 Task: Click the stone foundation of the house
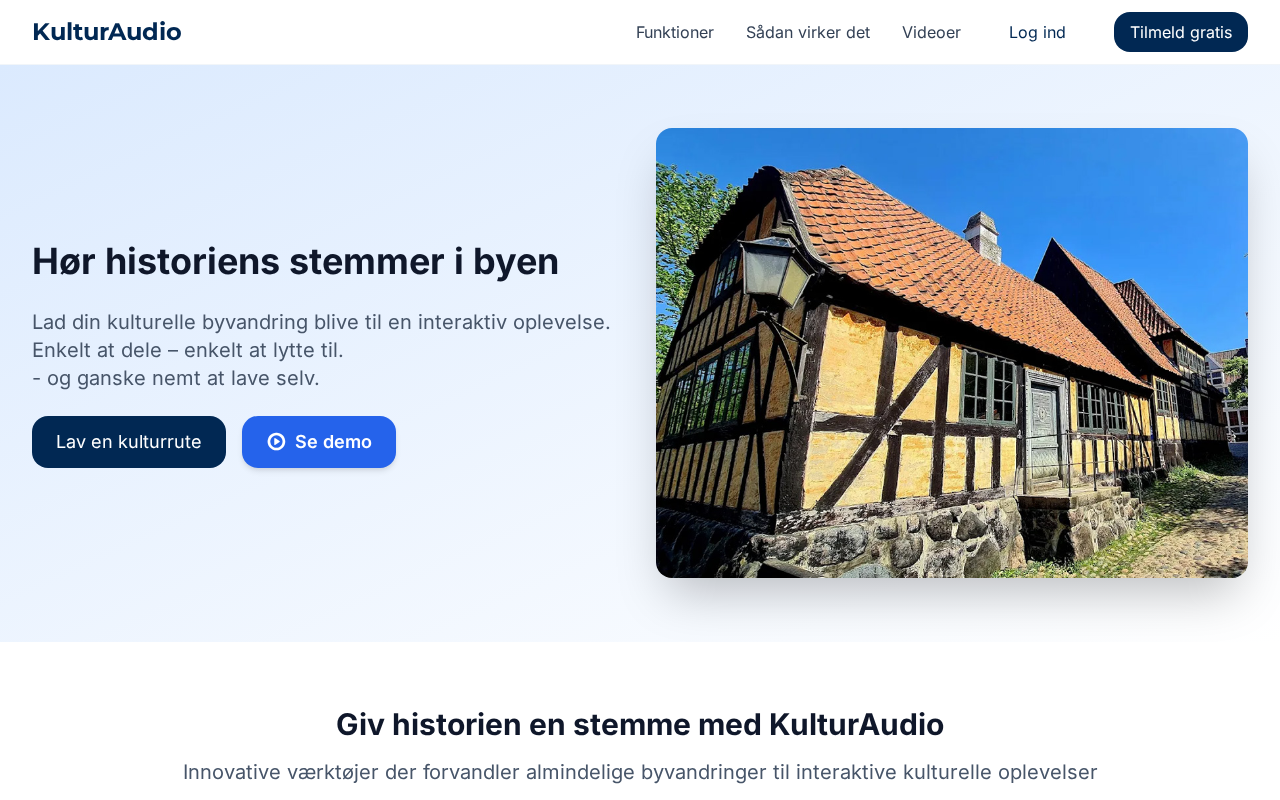(900, 535)
